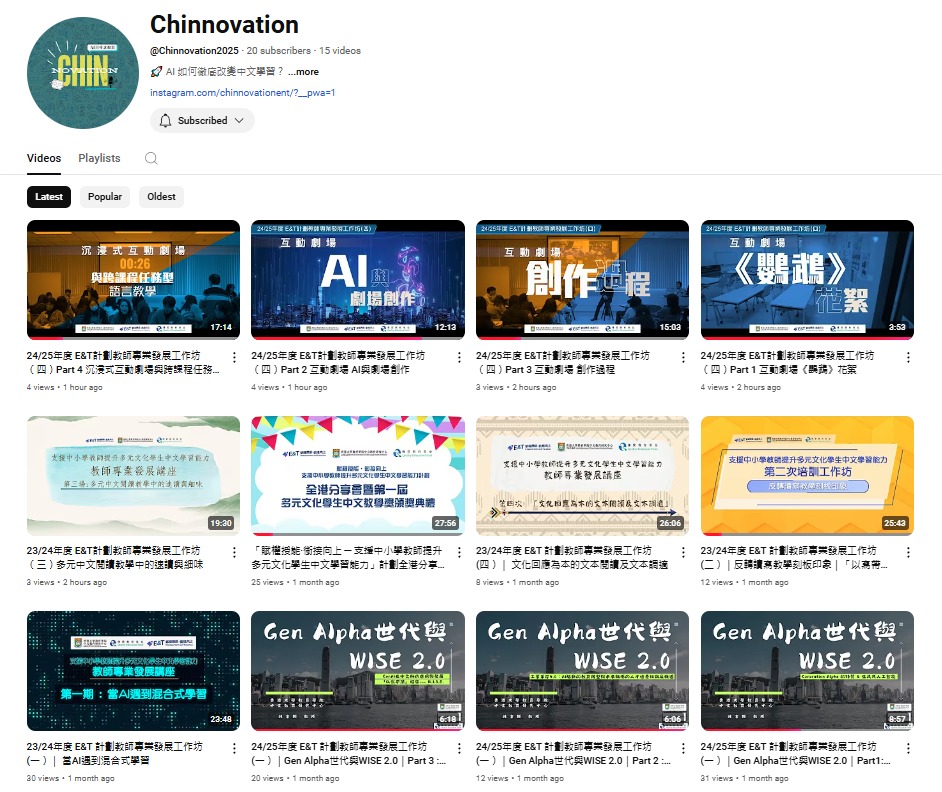Screen dimensions: 942x792
Task: Click the 17:14 video's red progress bar
Action: pos(133,339)
